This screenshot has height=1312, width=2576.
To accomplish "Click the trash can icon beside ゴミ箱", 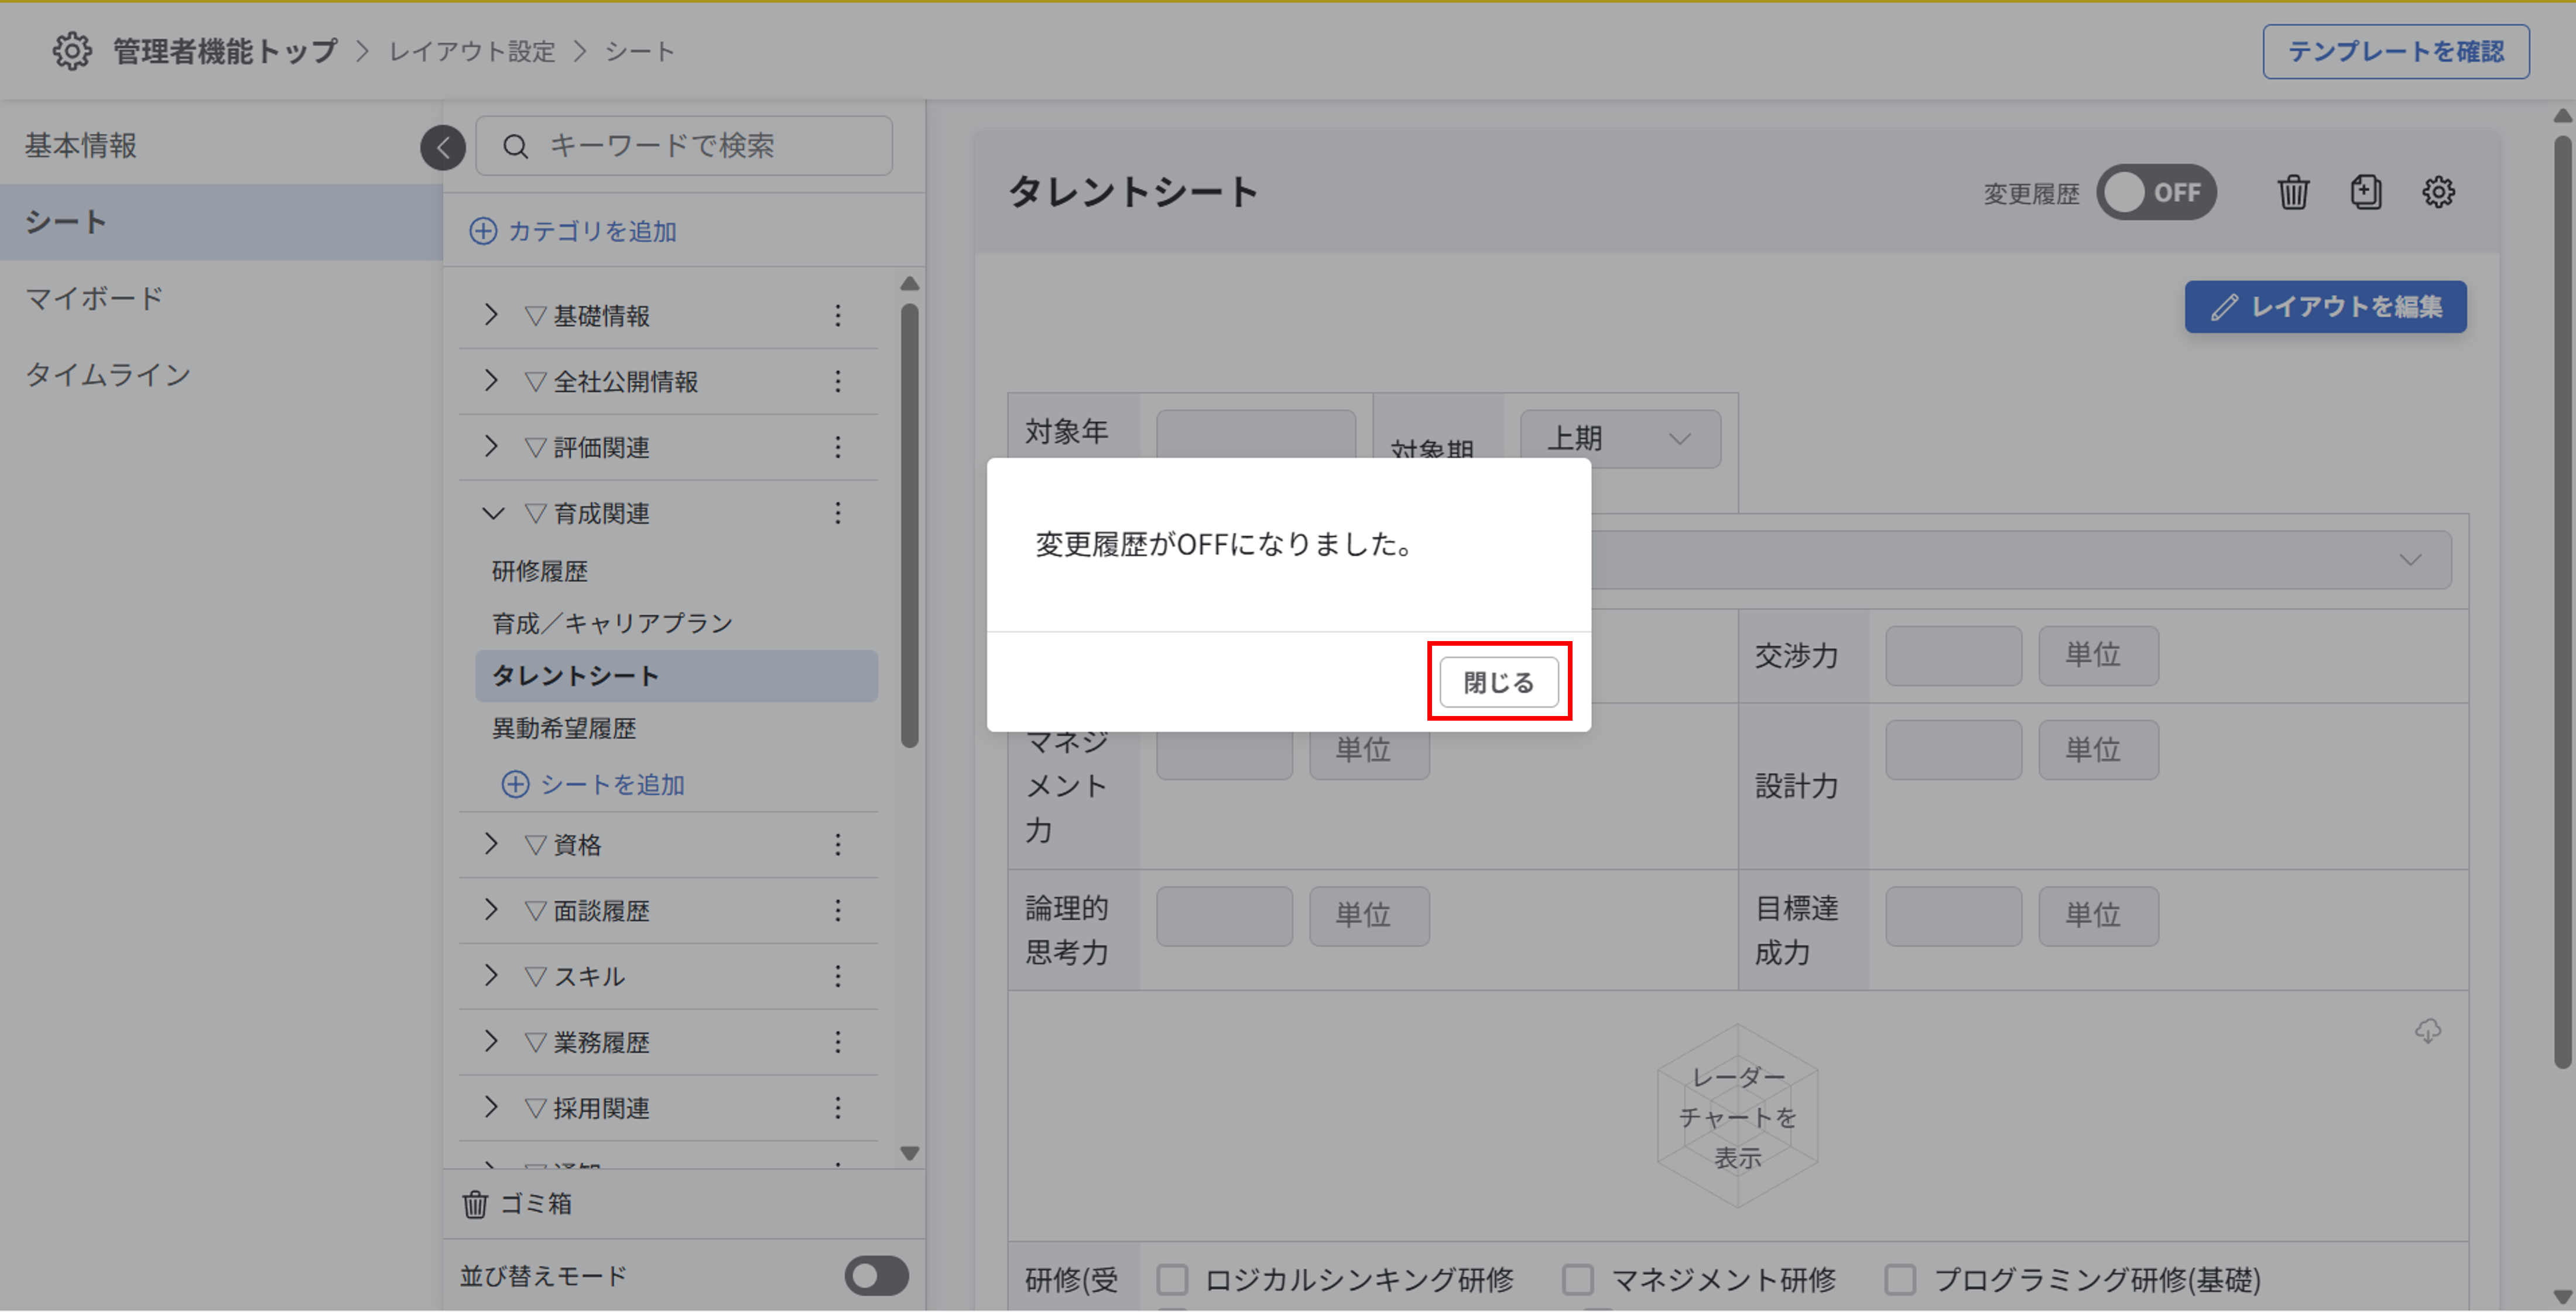I will 475,1204.
